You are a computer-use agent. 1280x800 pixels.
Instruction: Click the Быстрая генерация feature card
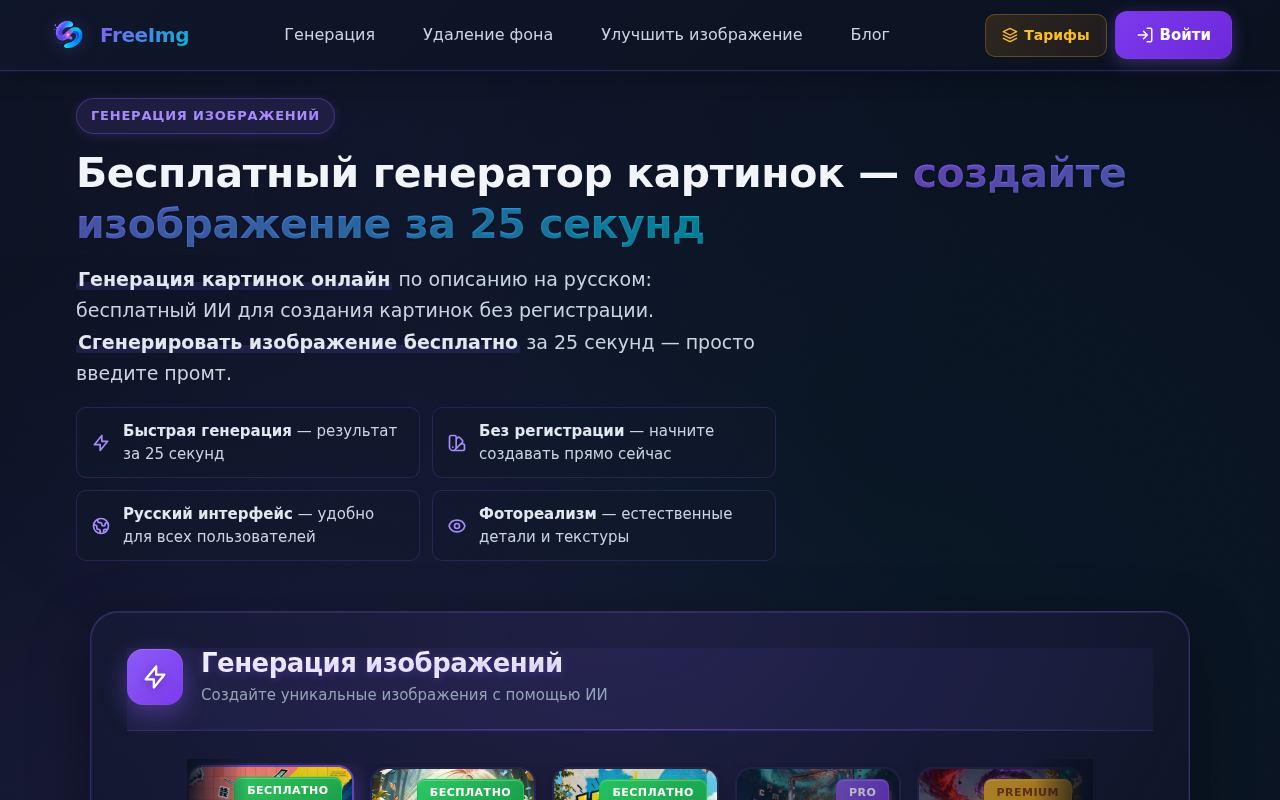pyautogui.click(x=248, y=442)
